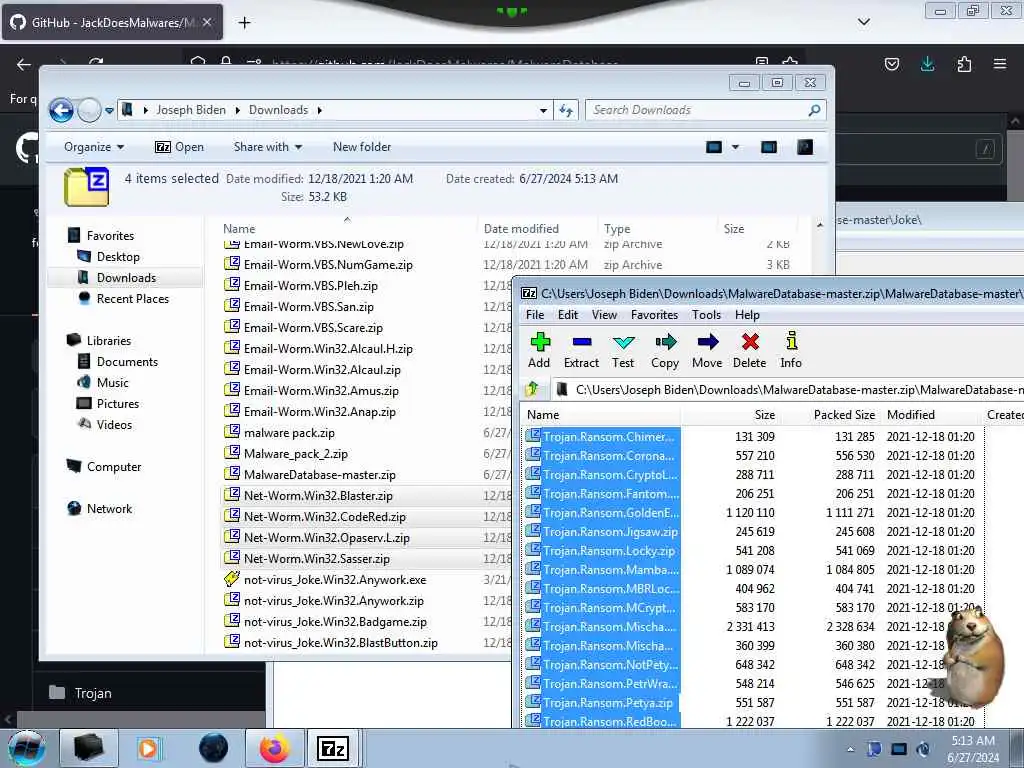Click the Extract button in 7-Zip
Image resolution: width=1024 pixels, height=768 pixels.
click(581, 351)
